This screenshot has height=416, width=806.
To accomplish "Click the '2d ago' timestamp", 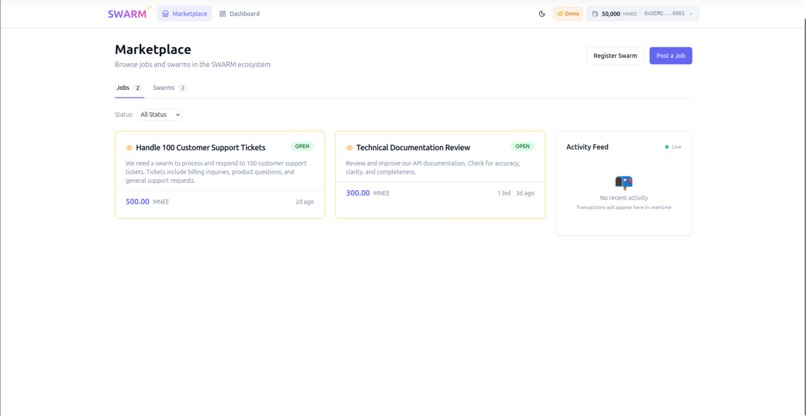I will tap(304, 202).
